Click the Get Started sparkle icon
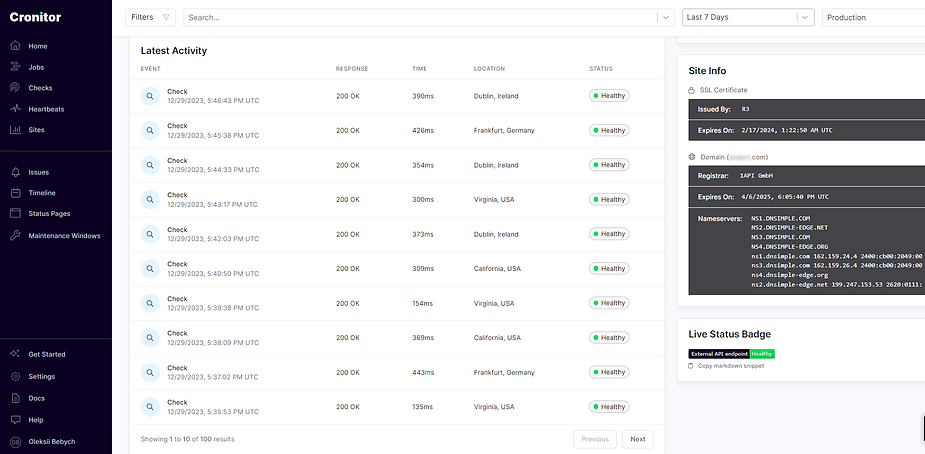Viewport: 925px width, 454px height. [15, 354]
